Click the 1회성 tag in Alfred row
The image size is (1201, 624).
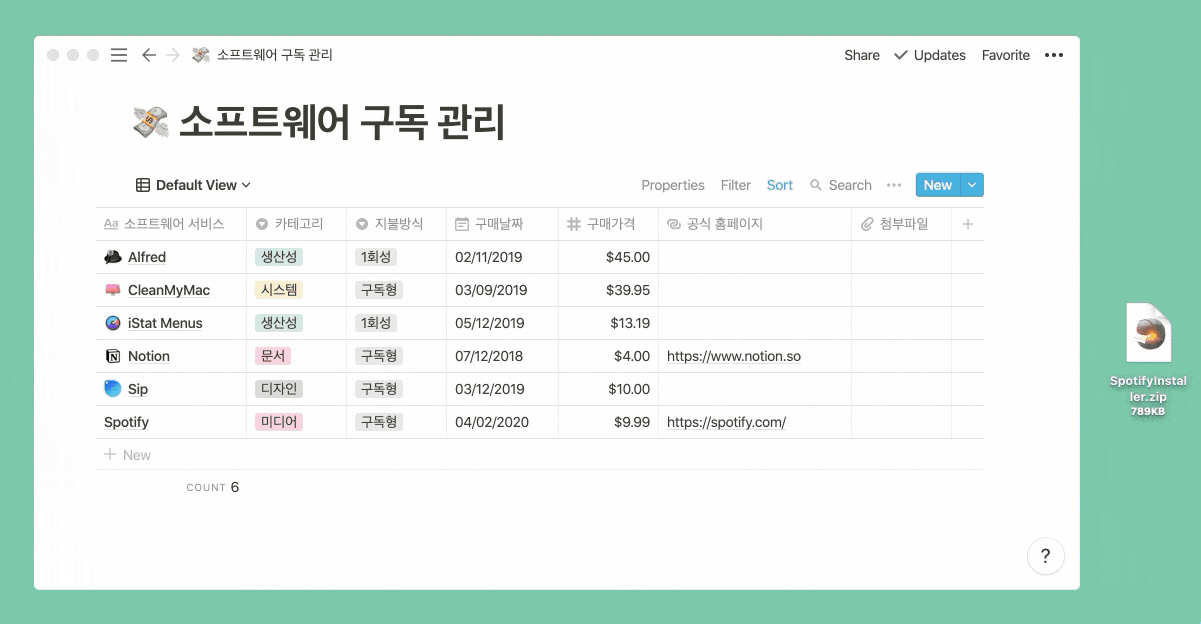[376, 257]
